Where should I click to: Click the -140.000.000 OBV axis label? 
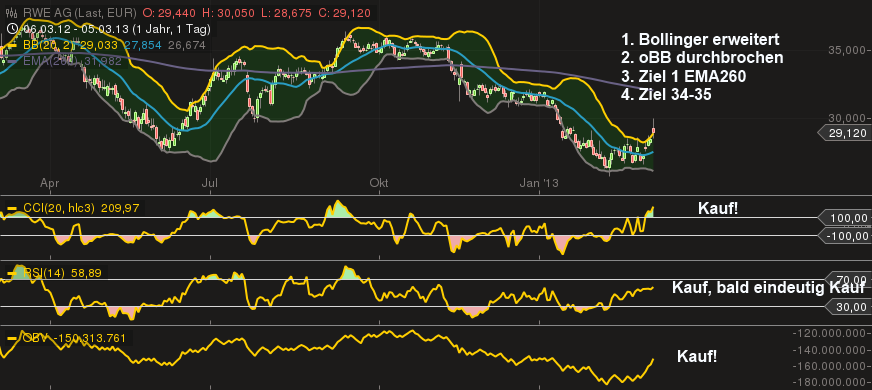(x=830, y=350)
